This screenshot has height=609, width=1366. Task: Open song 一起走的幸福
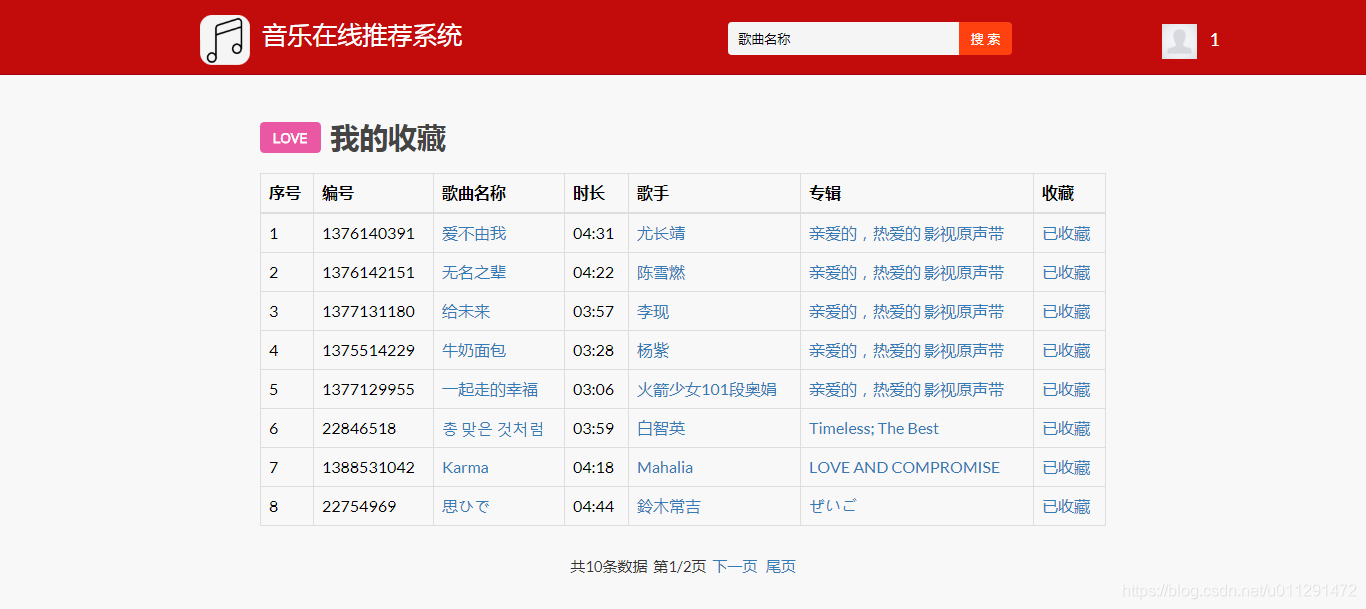point(490,390)
